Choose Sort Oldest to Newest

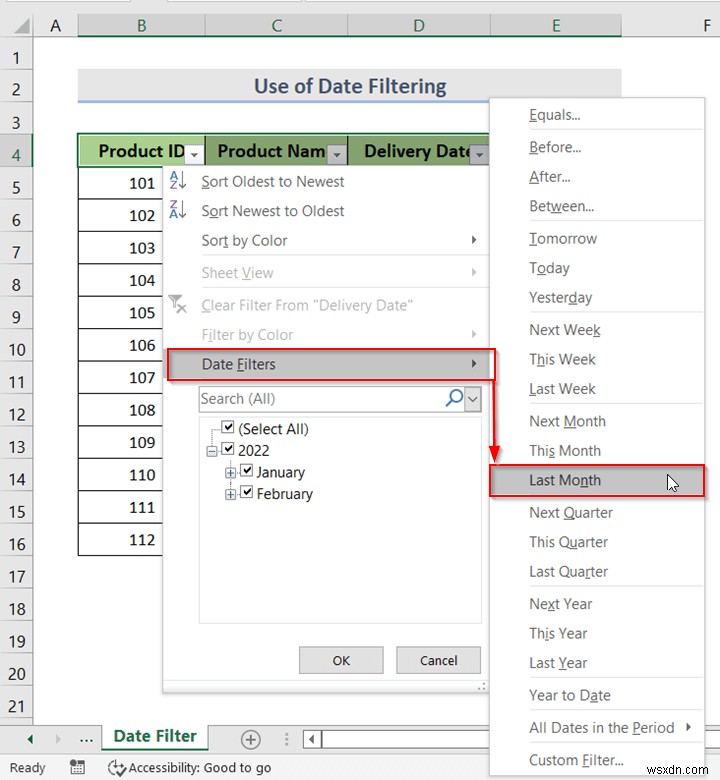[x=272, y=182]
